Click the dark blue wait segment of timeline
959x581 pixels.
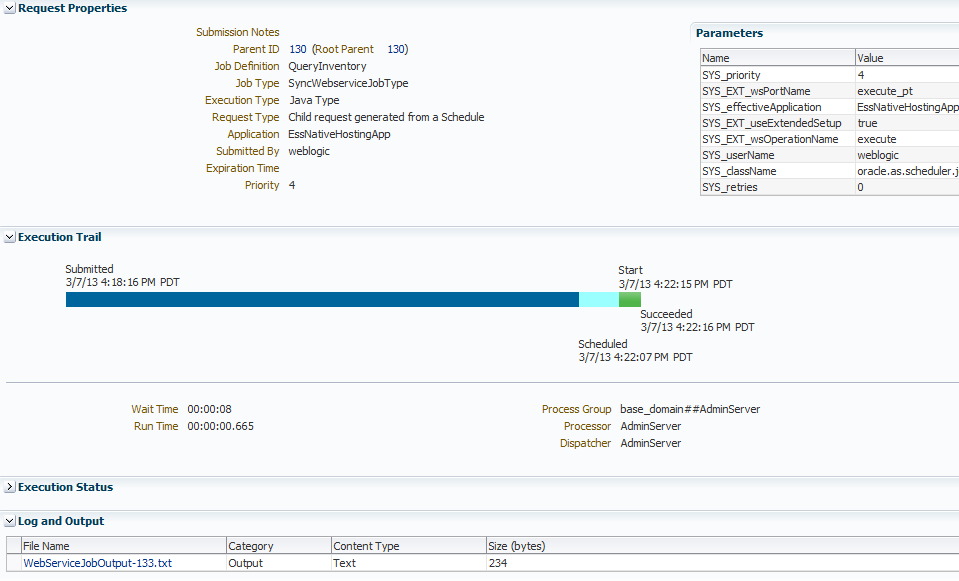[322, 299]
